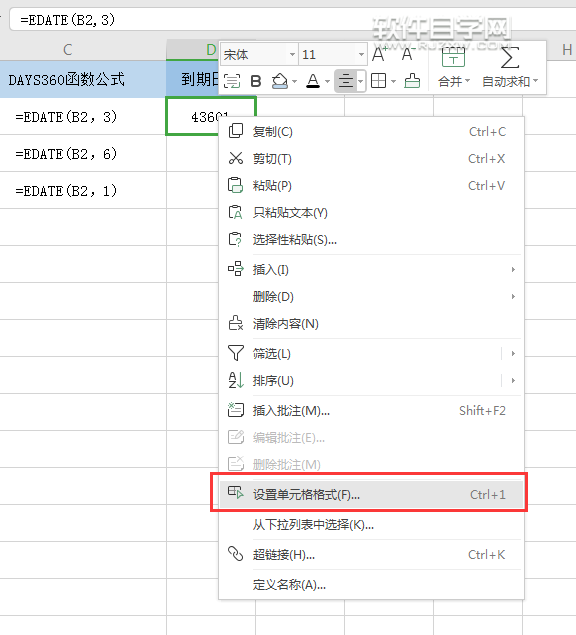Image resolution: width=576 pixels, height=635 pixels.
Task: Open the font size dropdown showing 11
Action: (361, 54)
